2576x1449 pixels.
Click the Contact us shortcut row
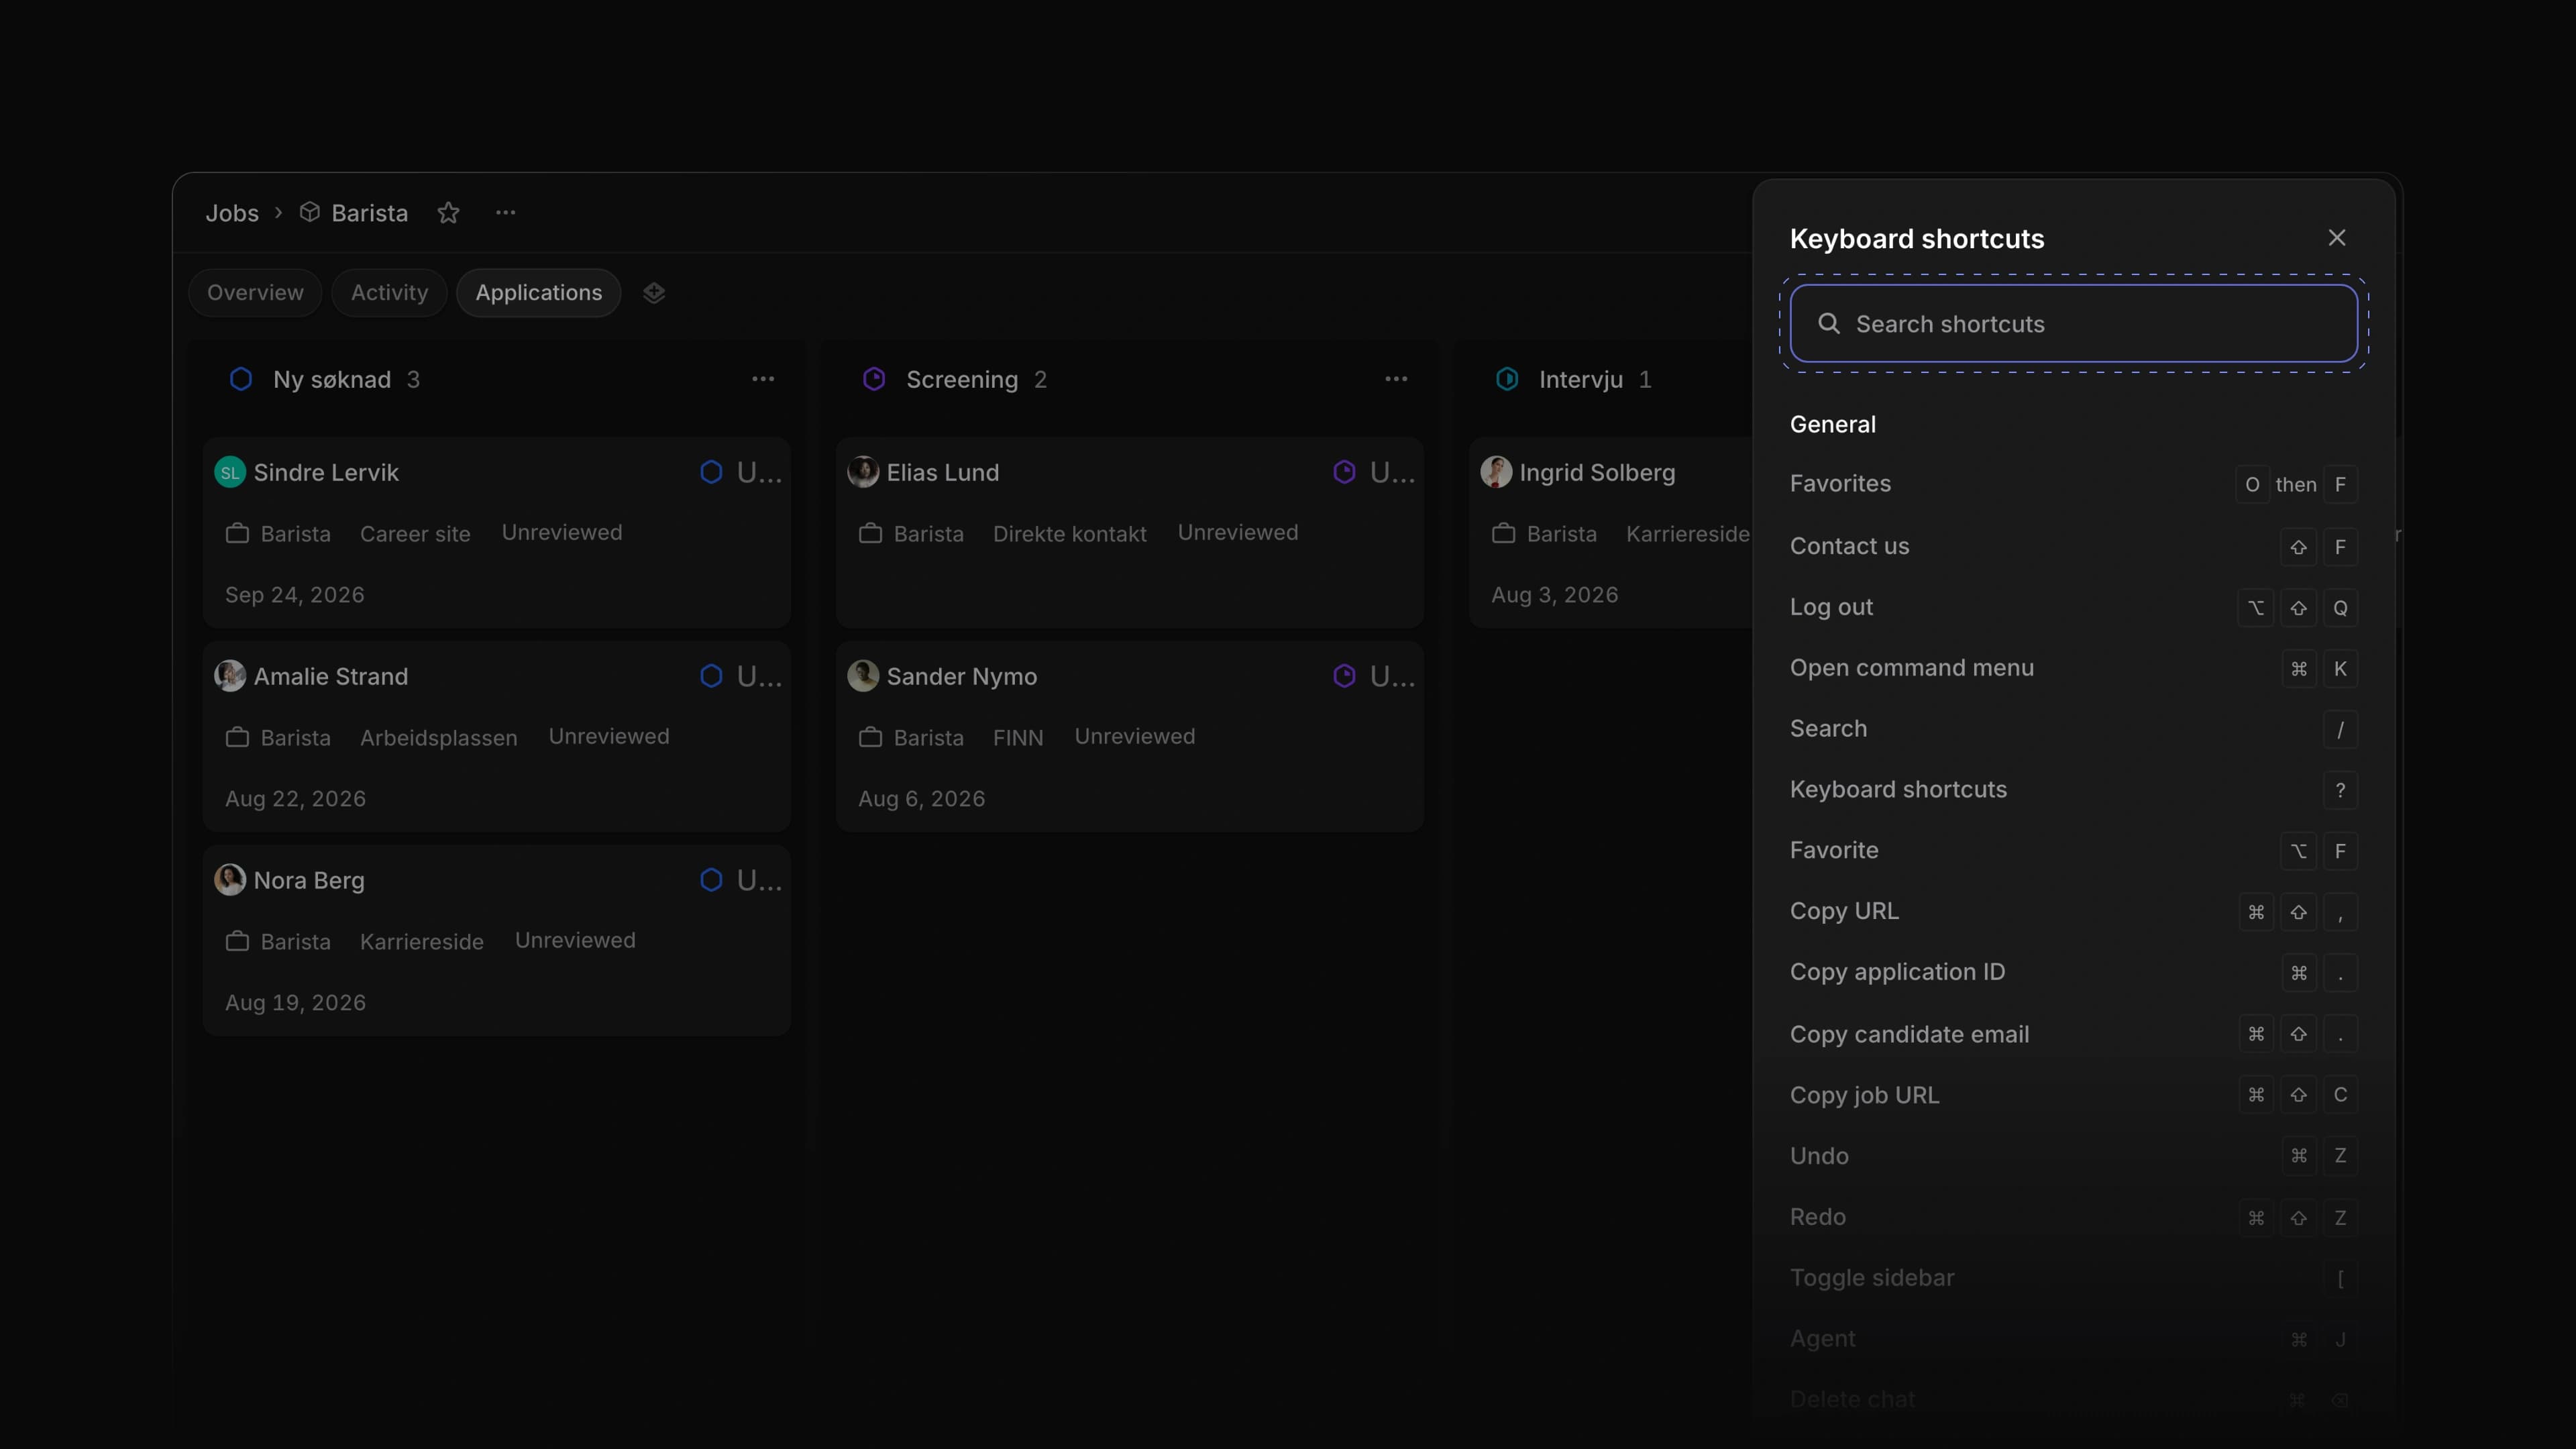pos(2073,546)
